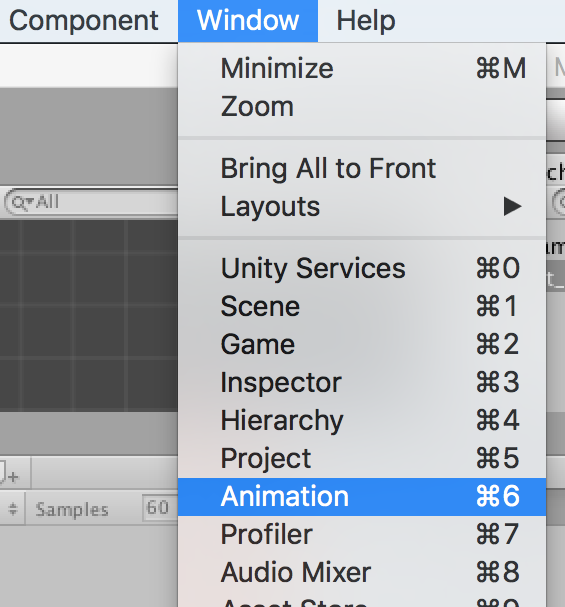
Task: Open the search filter dropdown magnifier
Action: [x=22, y=202]
